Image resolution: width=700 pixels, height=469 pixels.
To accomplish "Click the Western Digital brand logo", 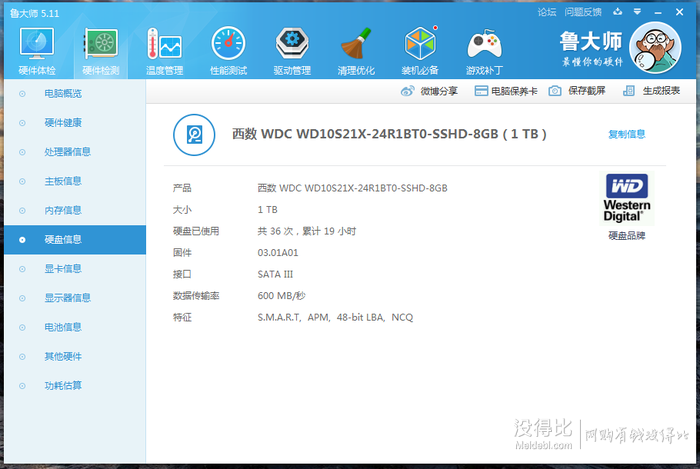I will pos(627,198).
